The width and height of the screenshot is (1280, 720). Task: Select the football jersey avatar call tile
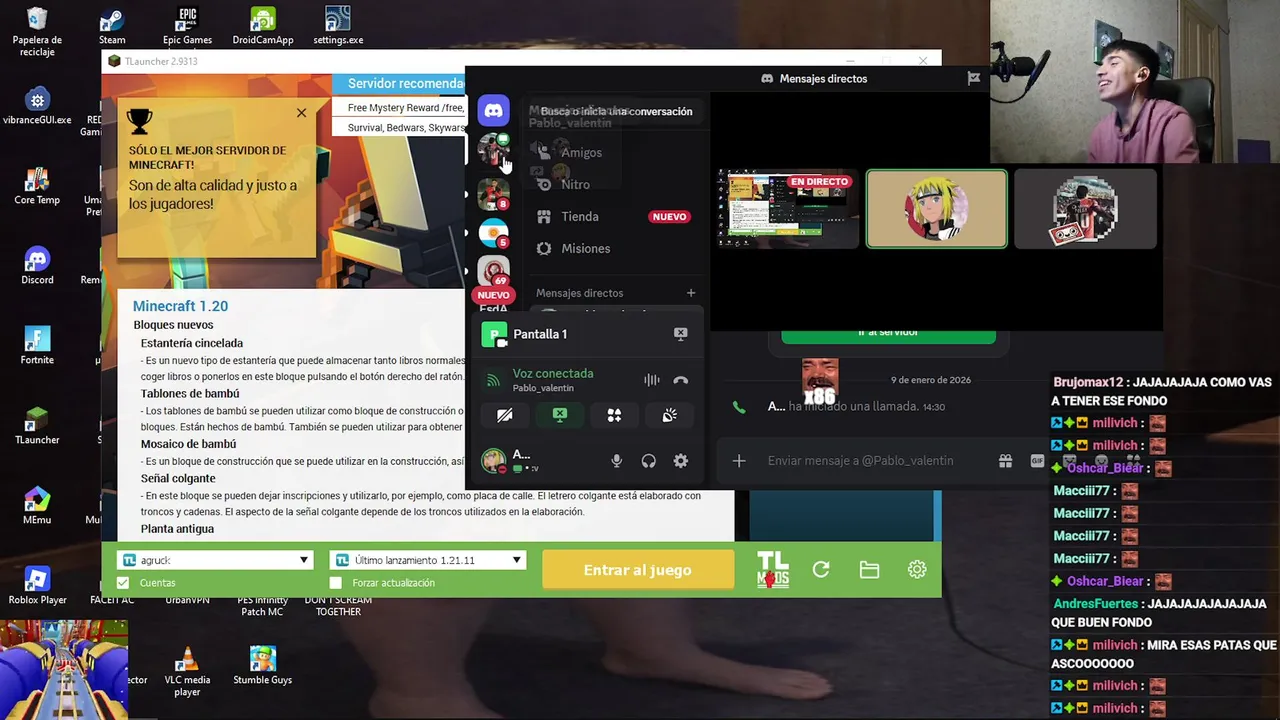[1085, 208]
